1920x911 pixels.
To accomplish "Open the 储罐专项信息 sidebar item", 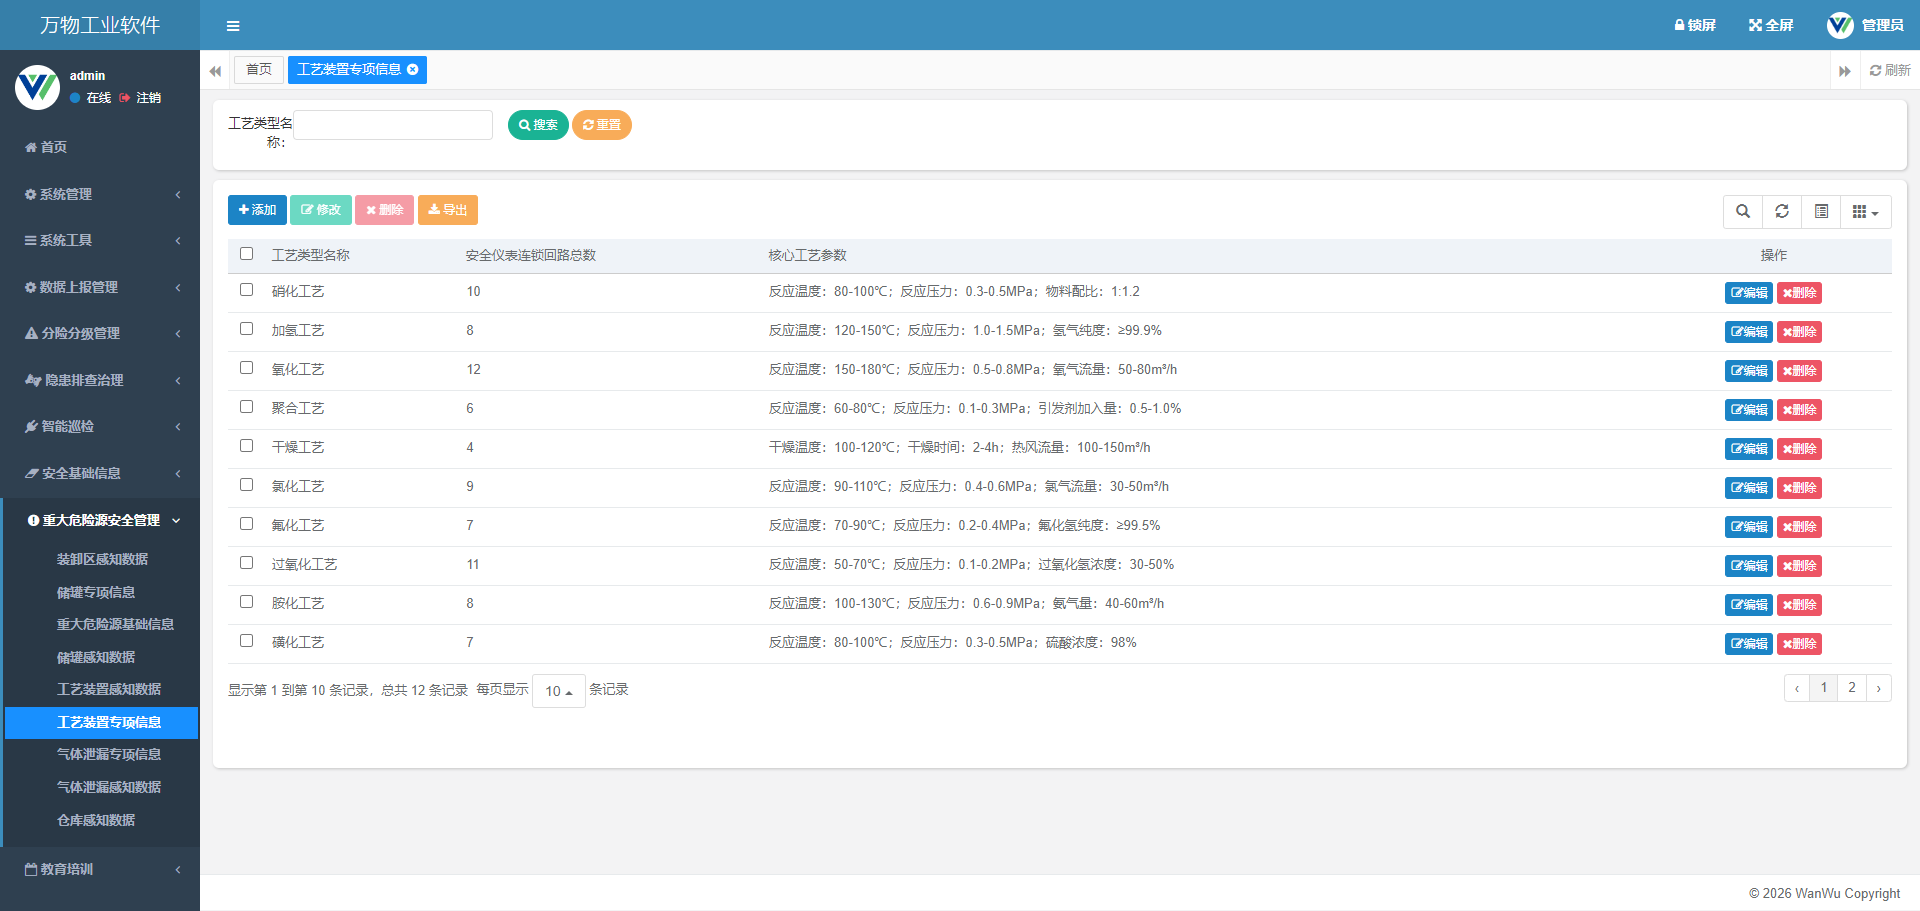I will 96,592.
